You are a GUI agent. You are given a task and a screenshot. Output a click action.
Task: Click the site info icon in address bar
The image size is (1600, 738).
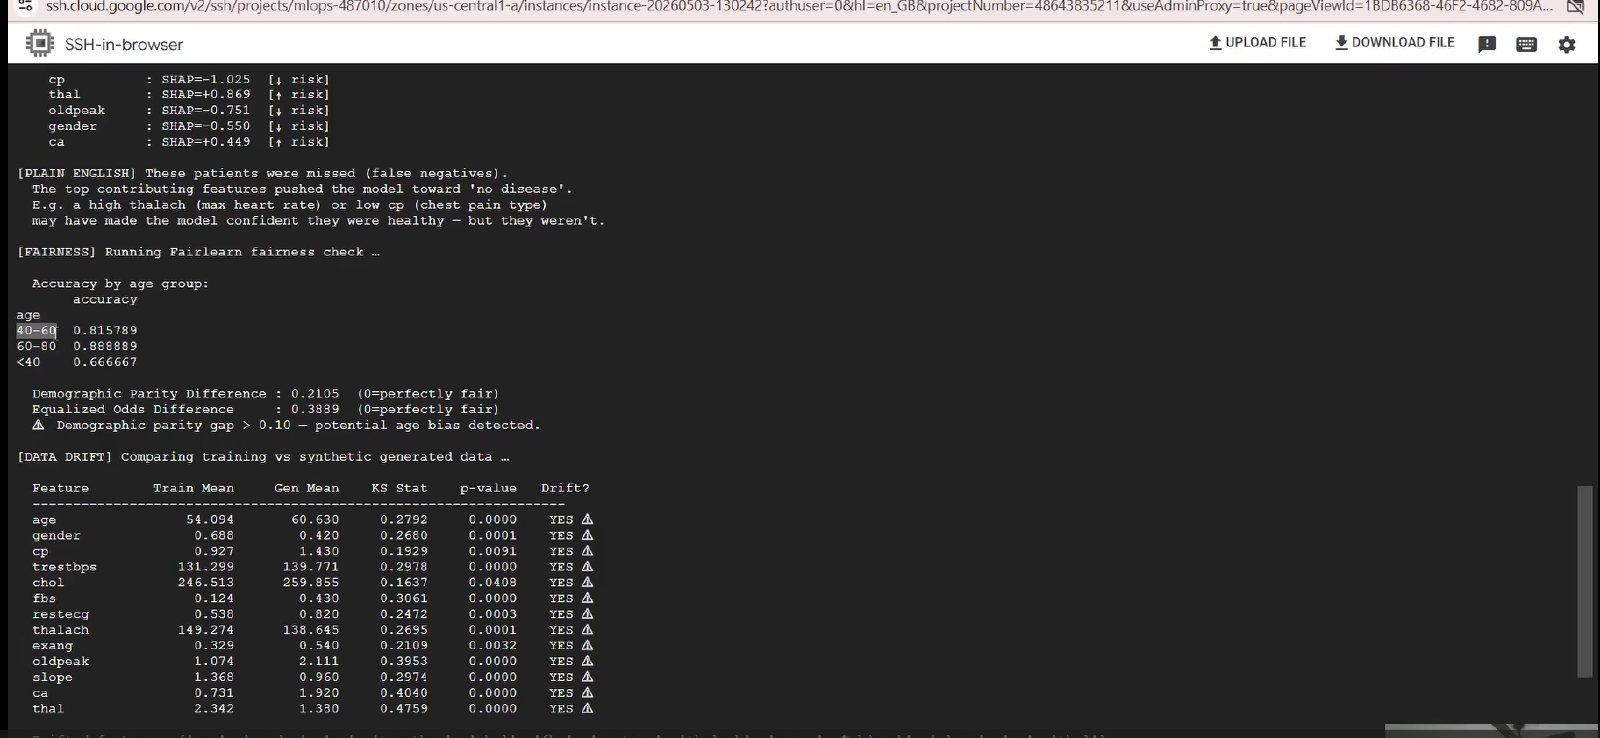point(26,6)
